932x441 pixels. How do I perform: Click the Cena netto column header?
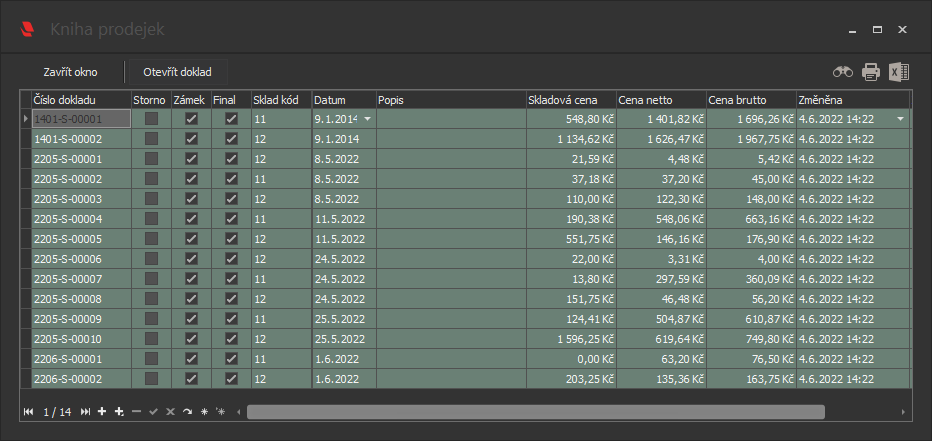(662, 100)
